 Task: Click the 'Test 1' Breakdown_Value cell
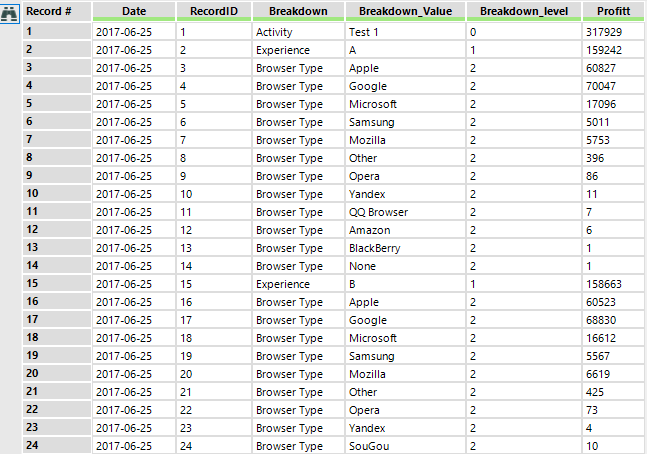coord(365,32)
